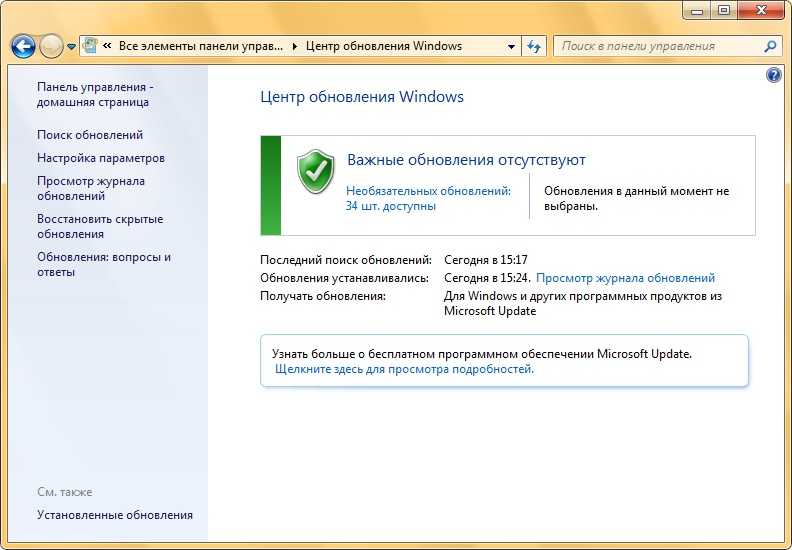Select 'Центр обновления Windows' breadcrumb

click(384, 46)
